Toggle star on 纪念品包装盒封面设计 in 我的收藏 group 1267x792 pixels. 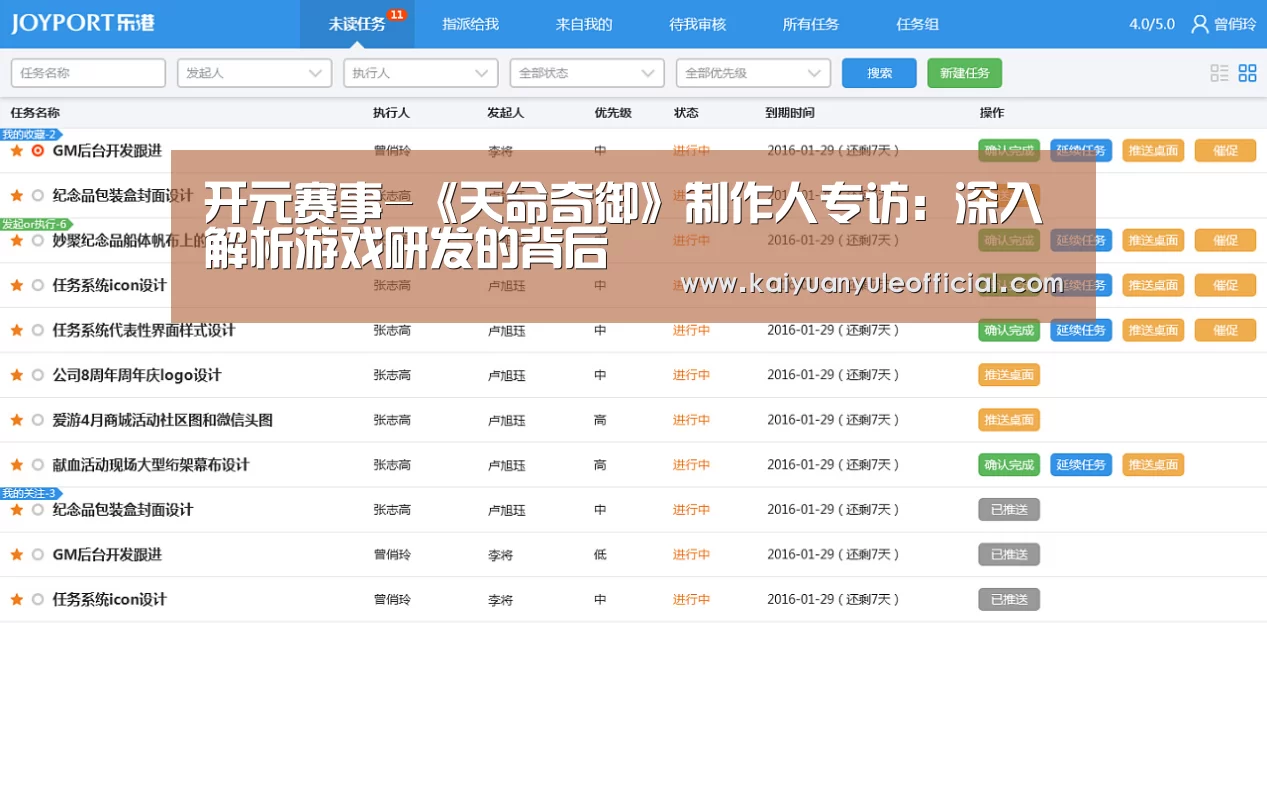(x=17, y=196)
